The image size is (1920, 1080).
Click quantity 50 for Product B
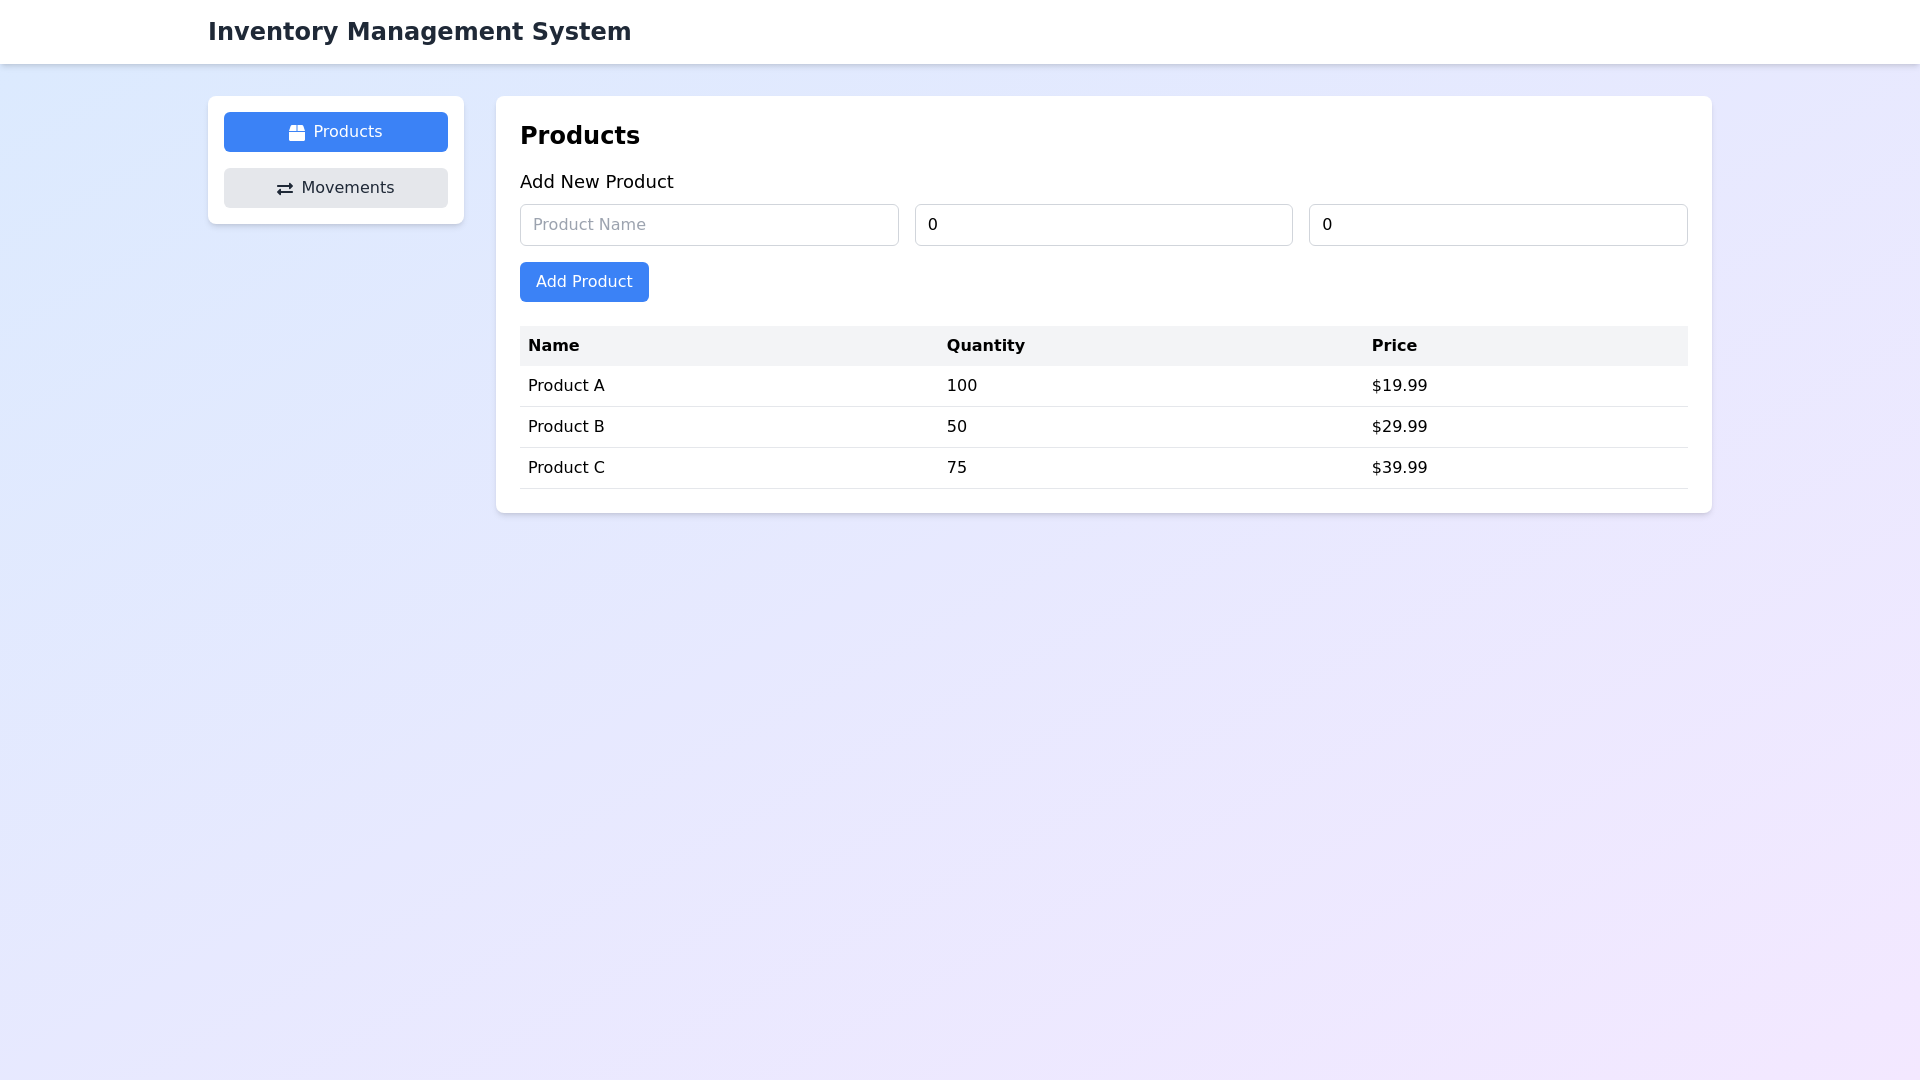(957, 427)
